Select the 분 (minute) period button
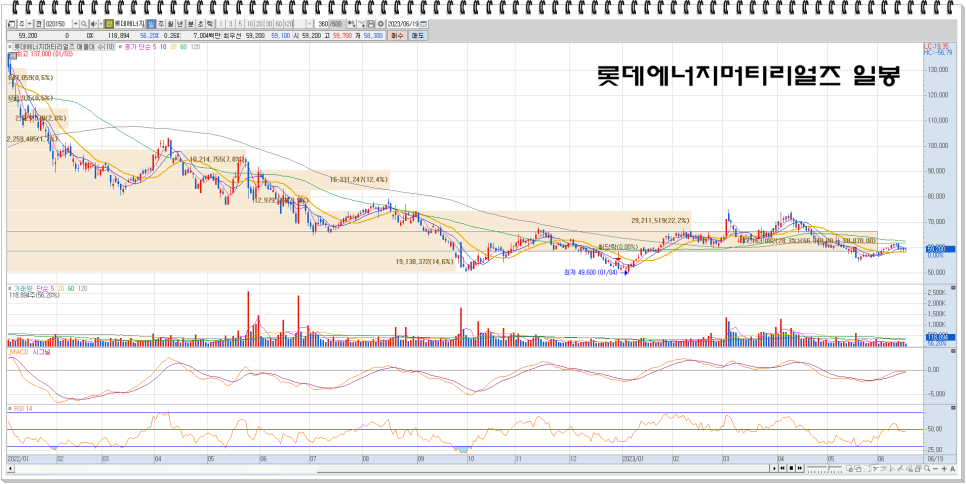This screenshot has height=484, width=966. [x=190, y=23]
